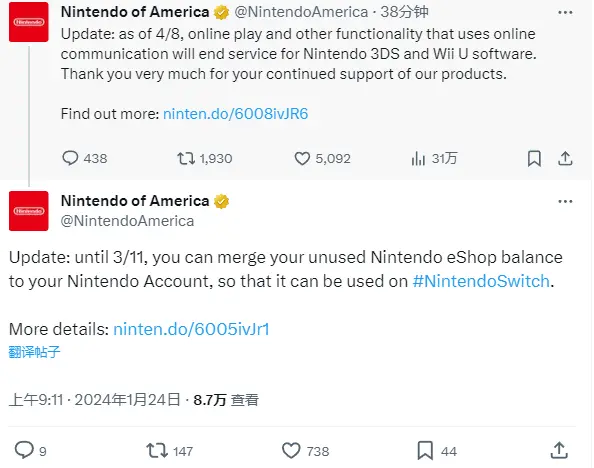Screen dimensions: 594x468
Task: Like the tweet with 5,092 likes
Action: [322, 158]
